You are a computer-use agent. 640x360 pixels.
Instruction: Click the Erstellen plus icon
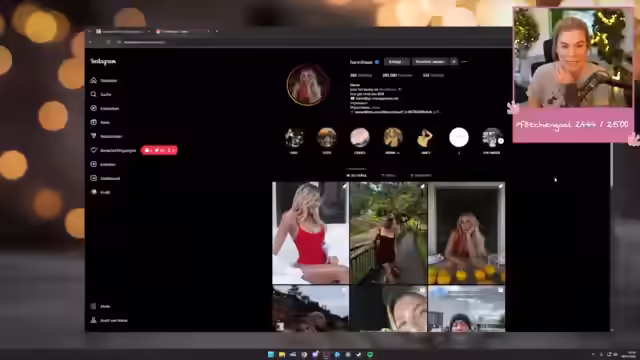pos(93,164)
